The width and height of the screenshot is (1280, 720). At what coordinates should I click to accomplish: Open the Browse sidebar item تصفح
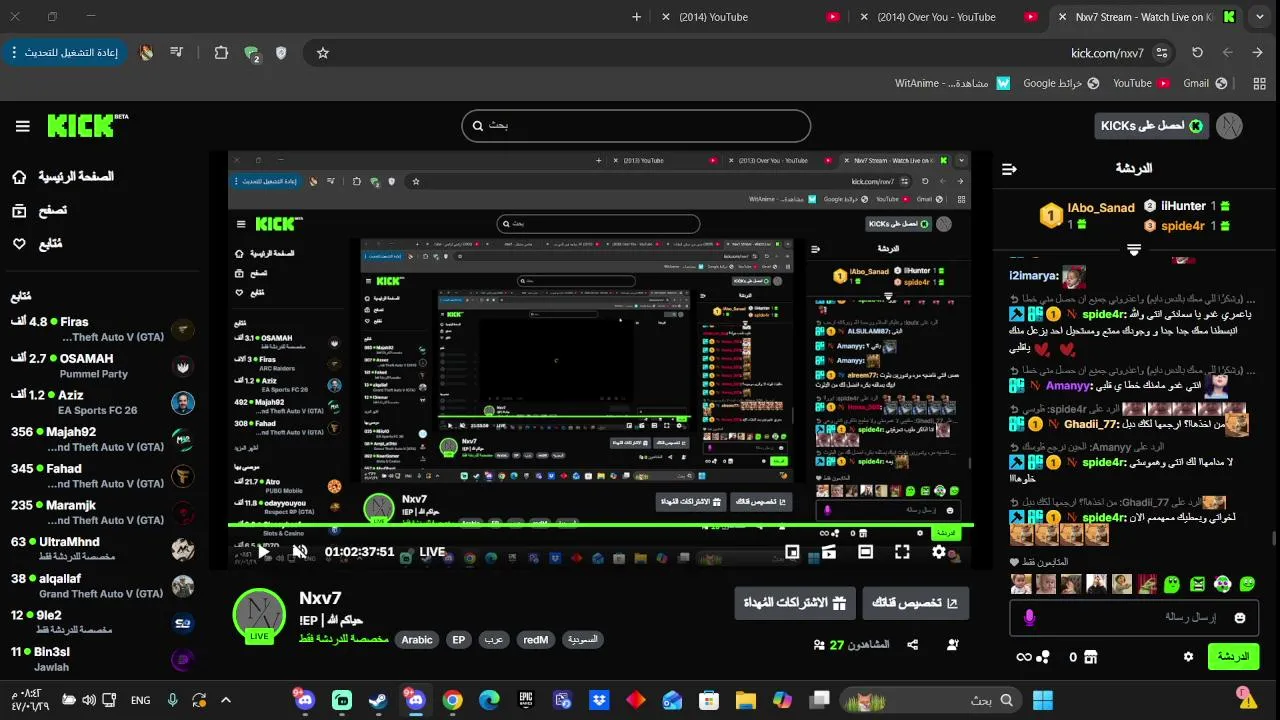click(x=39, y=210)
